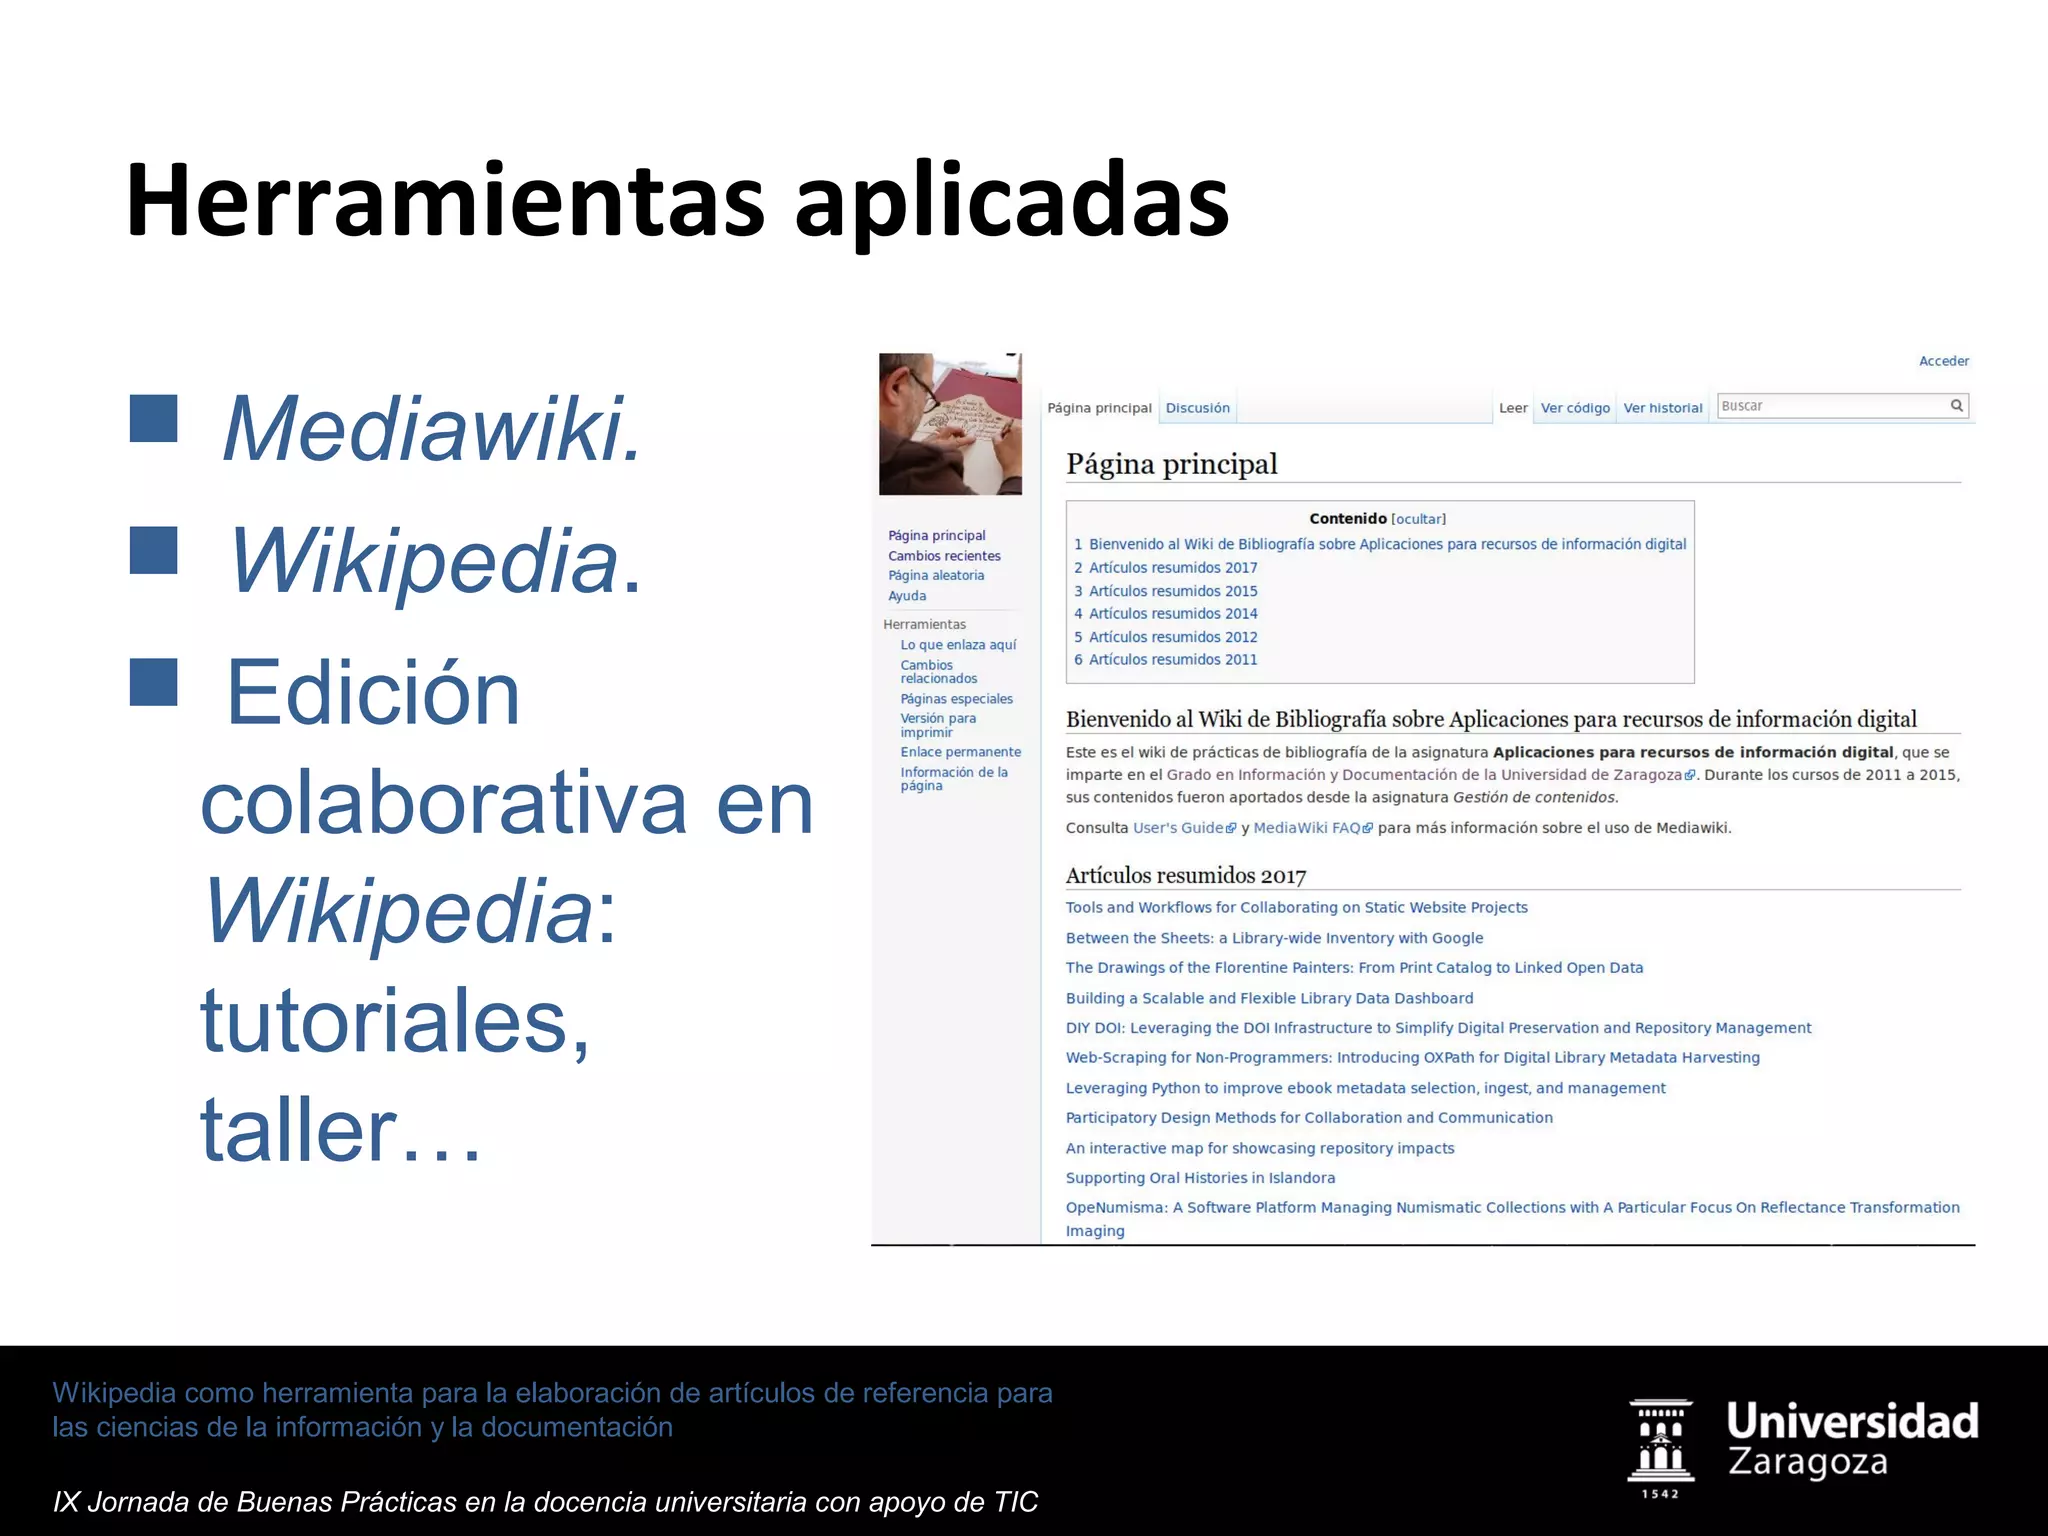Click the wiki logo photo of man writing
2048x1536 pixels.
(x=950, y=424)
